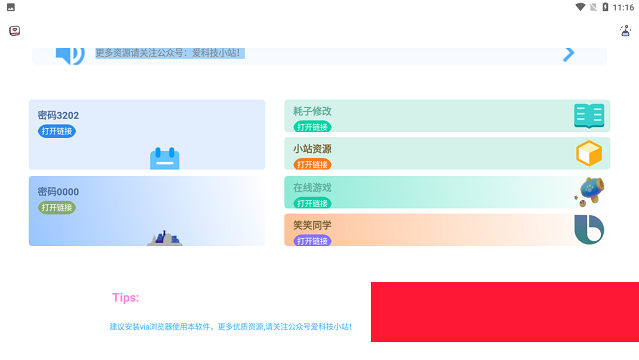The image size is (639, 360).
Task: Tap the mountain icon in 密码0000 card
Action: point(165,238)
